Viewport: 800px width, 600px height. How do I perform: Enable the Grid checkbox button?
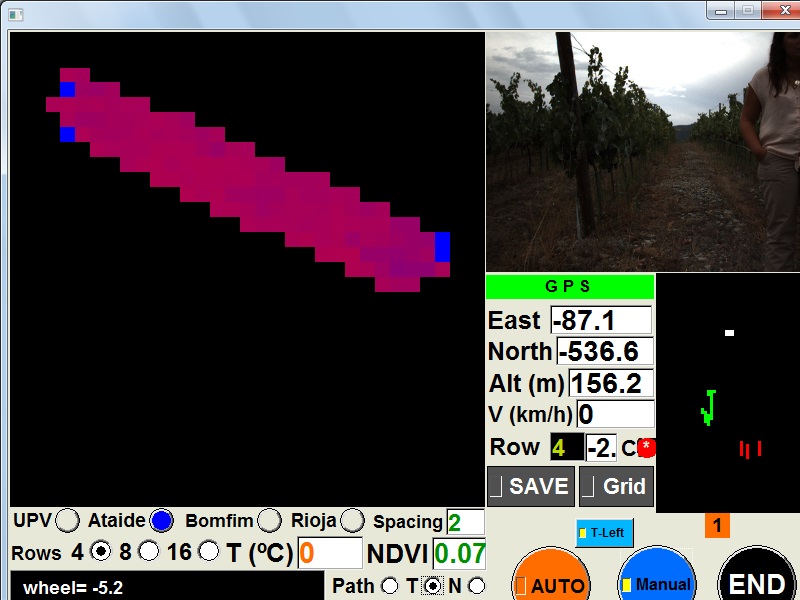click(x=616, y=487)
